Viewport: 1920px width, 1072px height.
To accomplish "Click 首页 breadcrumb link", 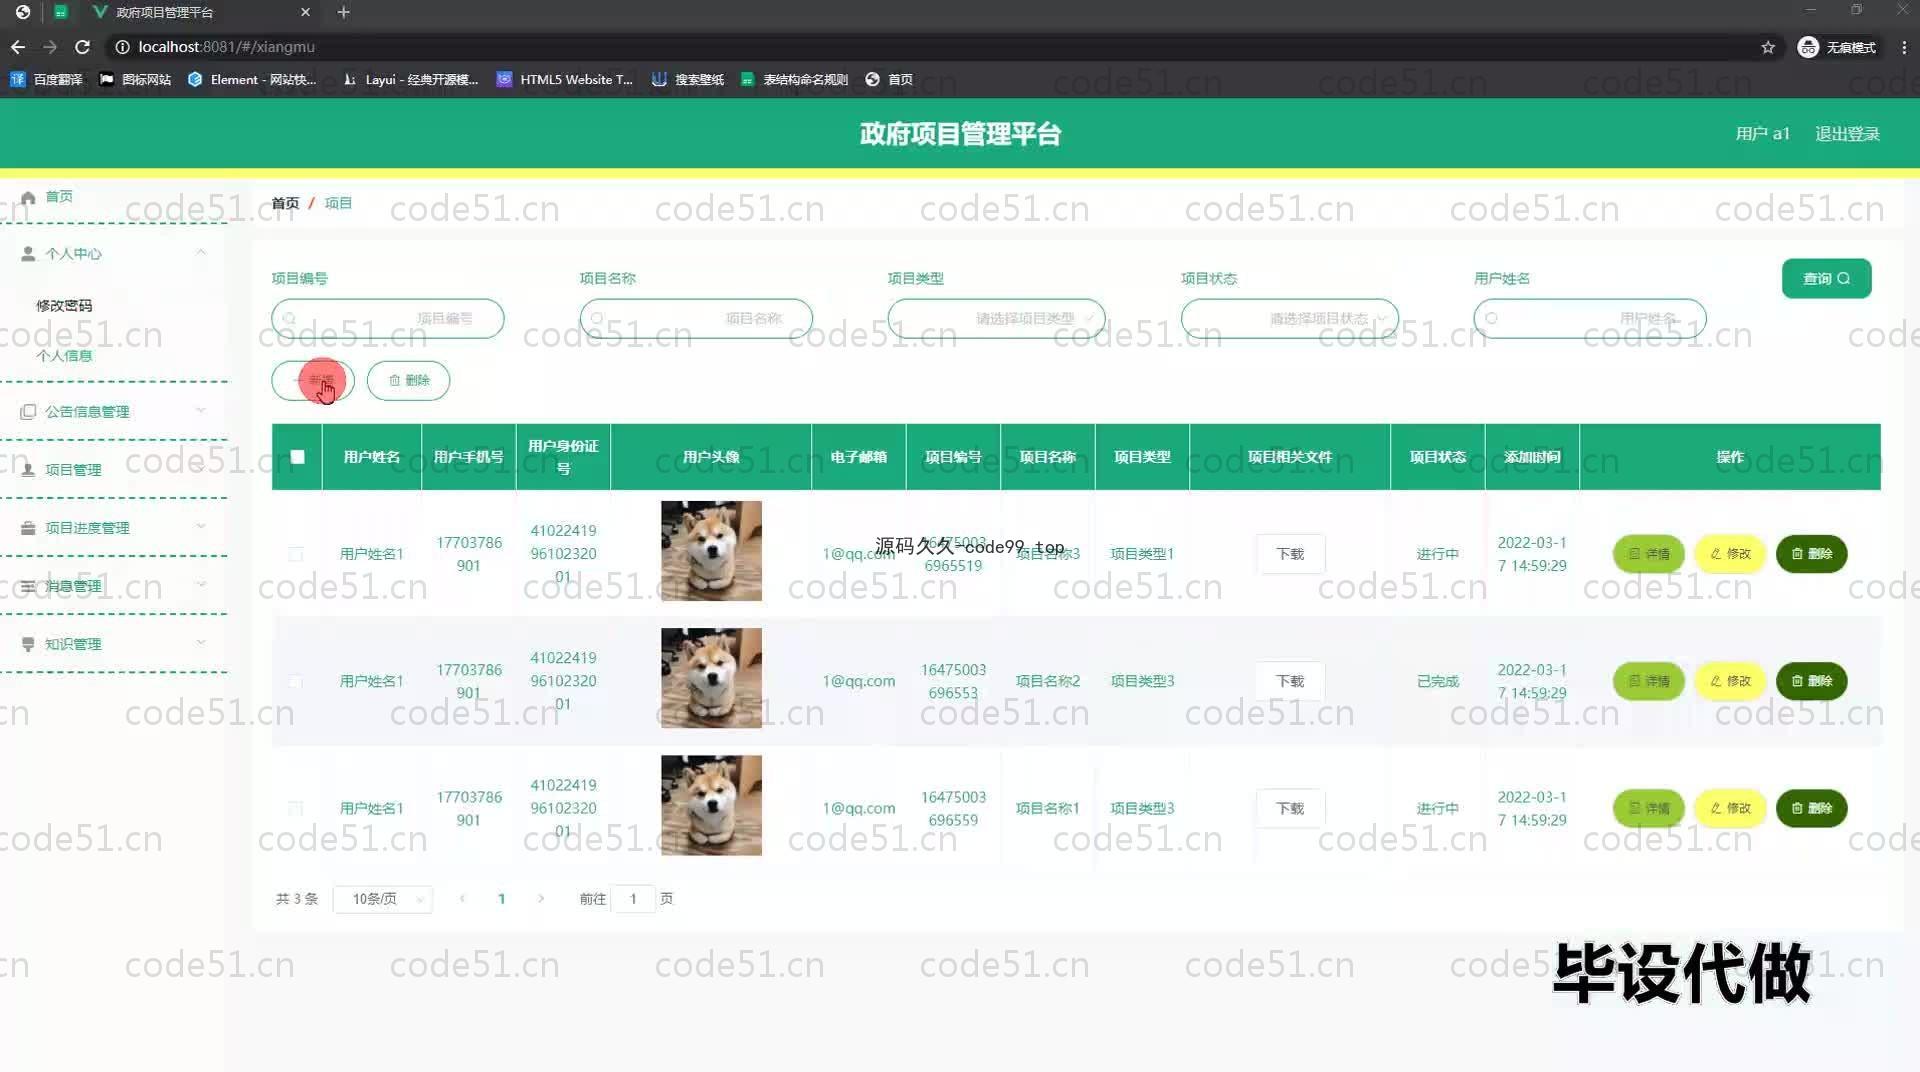I will pyautogui.click(x=285, y=203).
